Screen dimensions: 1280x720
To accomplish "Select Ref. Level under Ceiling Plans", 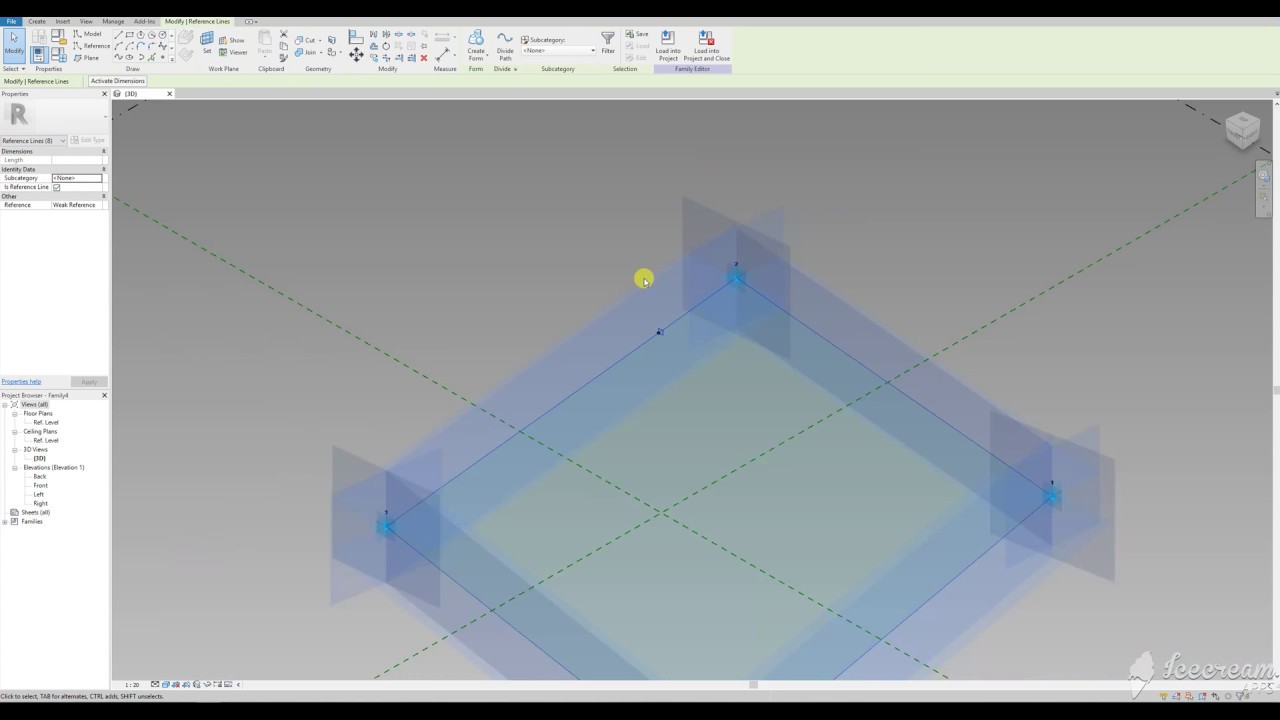I will click(x=45, y=441).
